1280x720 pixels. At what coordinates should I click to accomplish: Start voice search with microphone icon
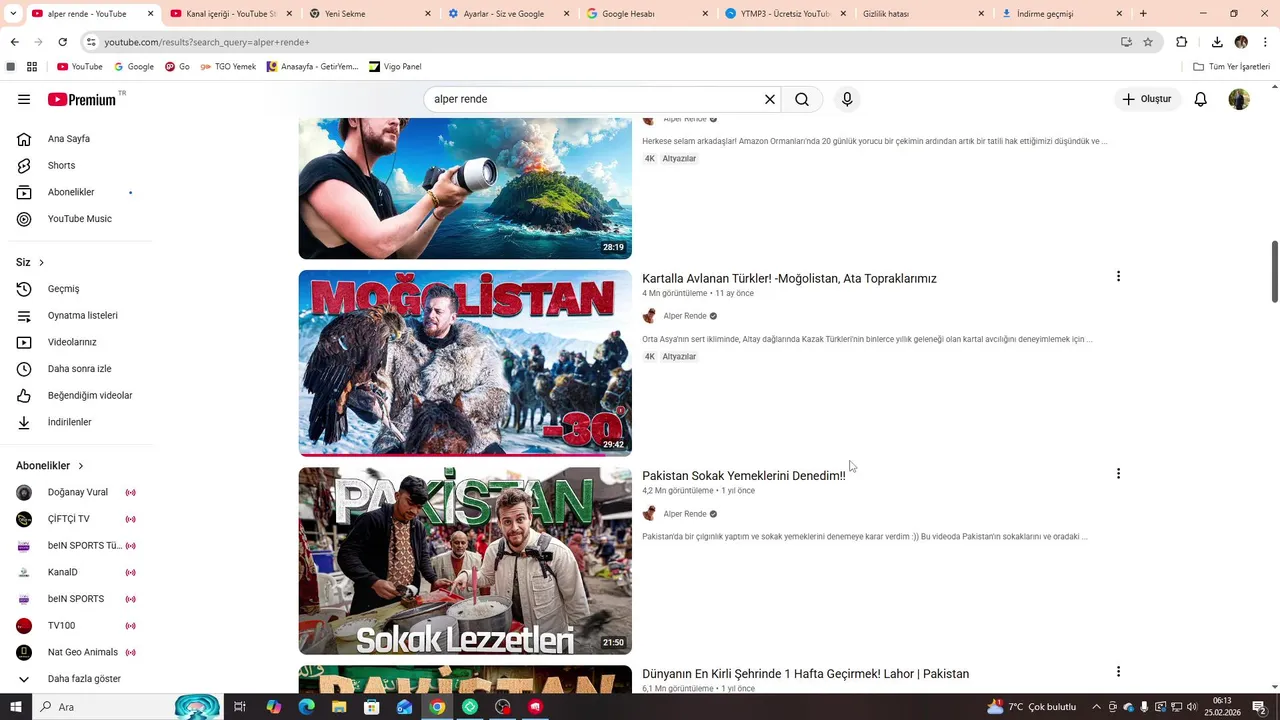(847, 99)
